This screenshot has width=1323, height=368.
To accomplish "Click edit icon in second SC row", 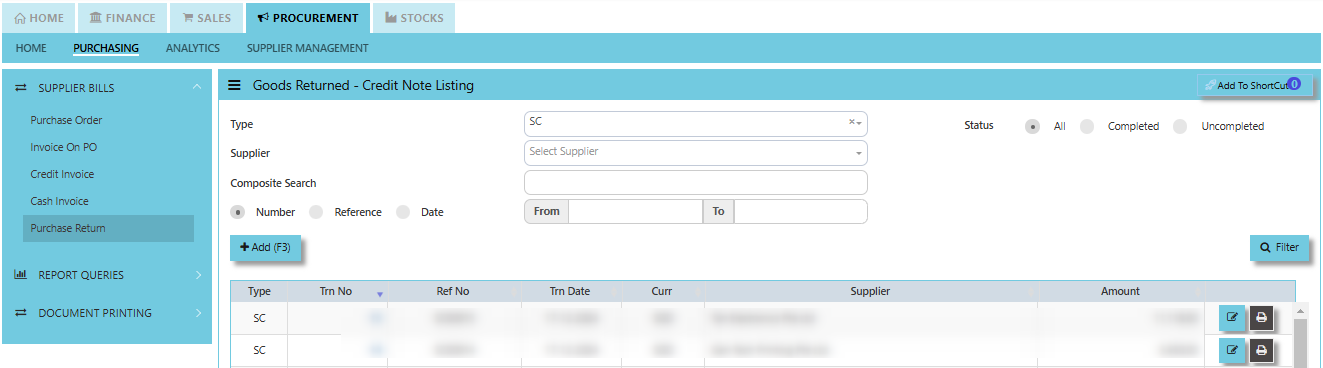I will (x=1232, y=350).
